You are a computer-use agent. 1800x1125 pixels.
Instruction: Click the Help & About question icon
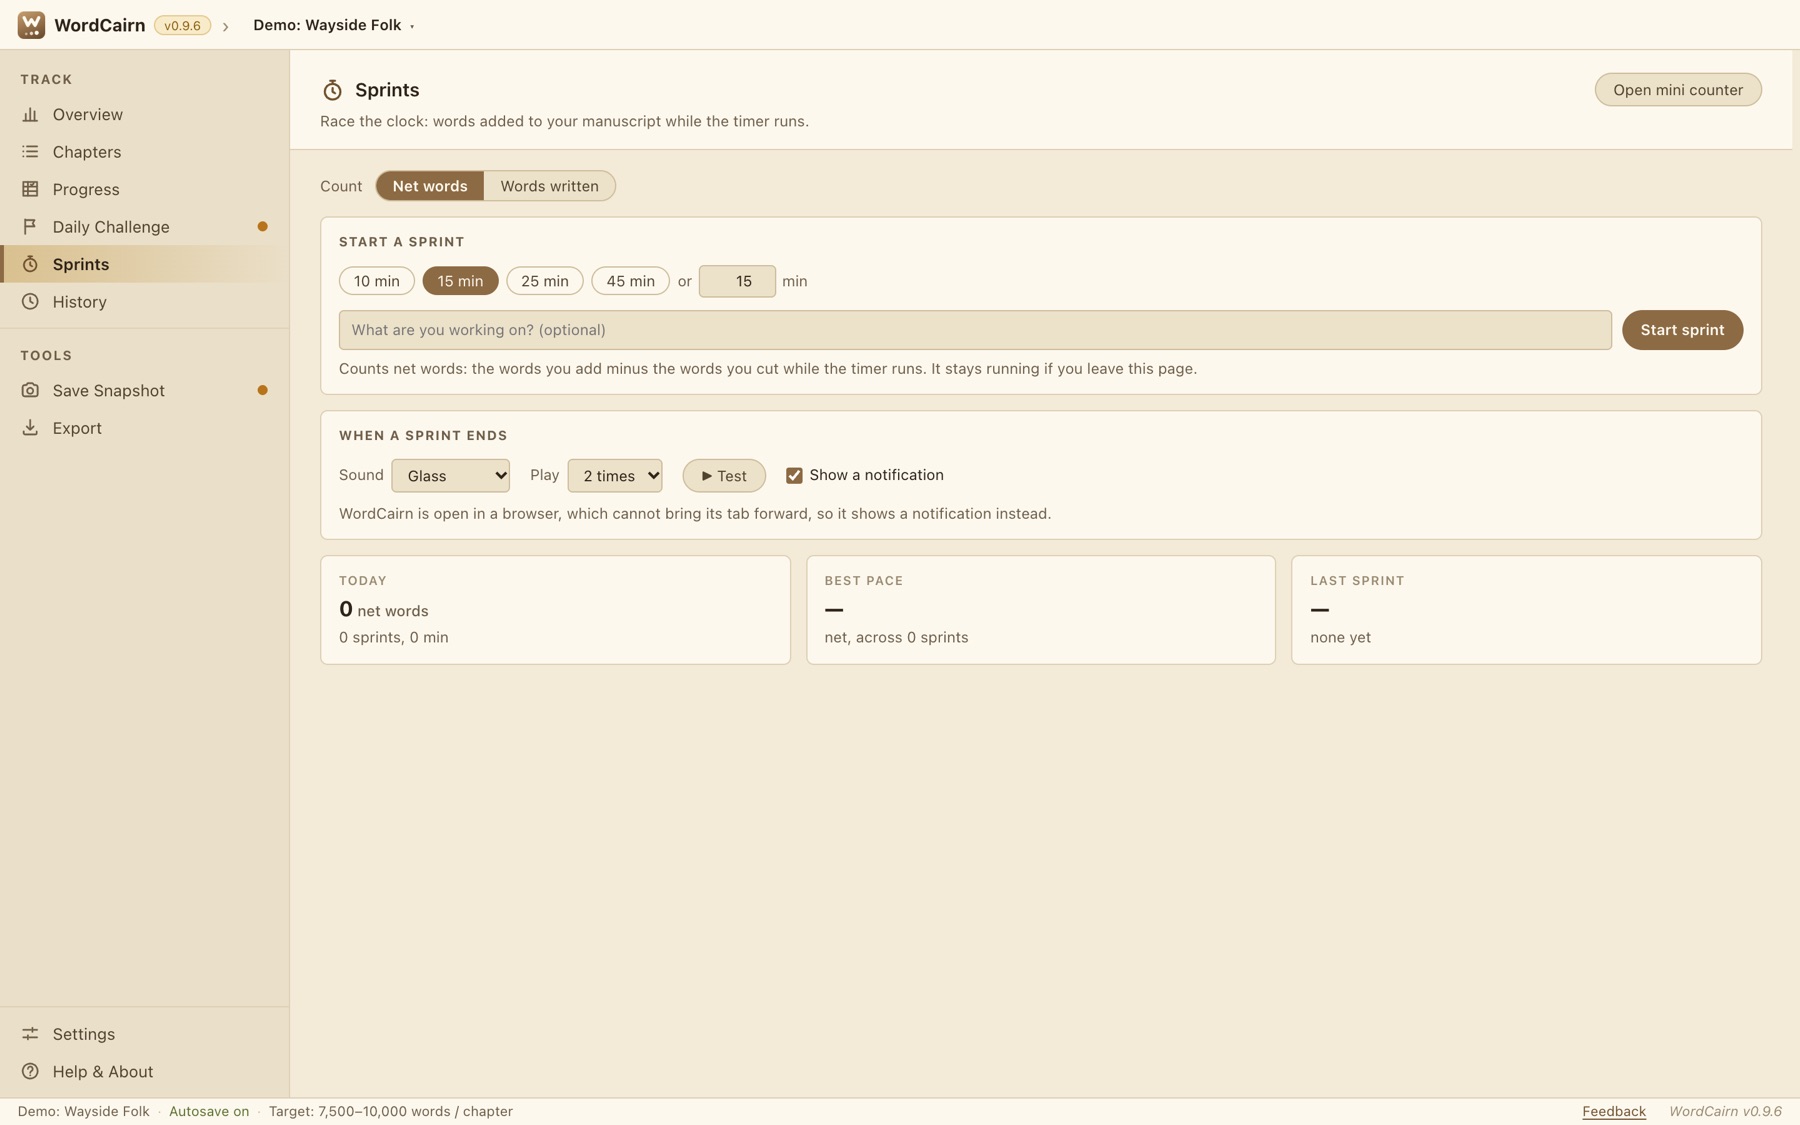coord(30,1071)
